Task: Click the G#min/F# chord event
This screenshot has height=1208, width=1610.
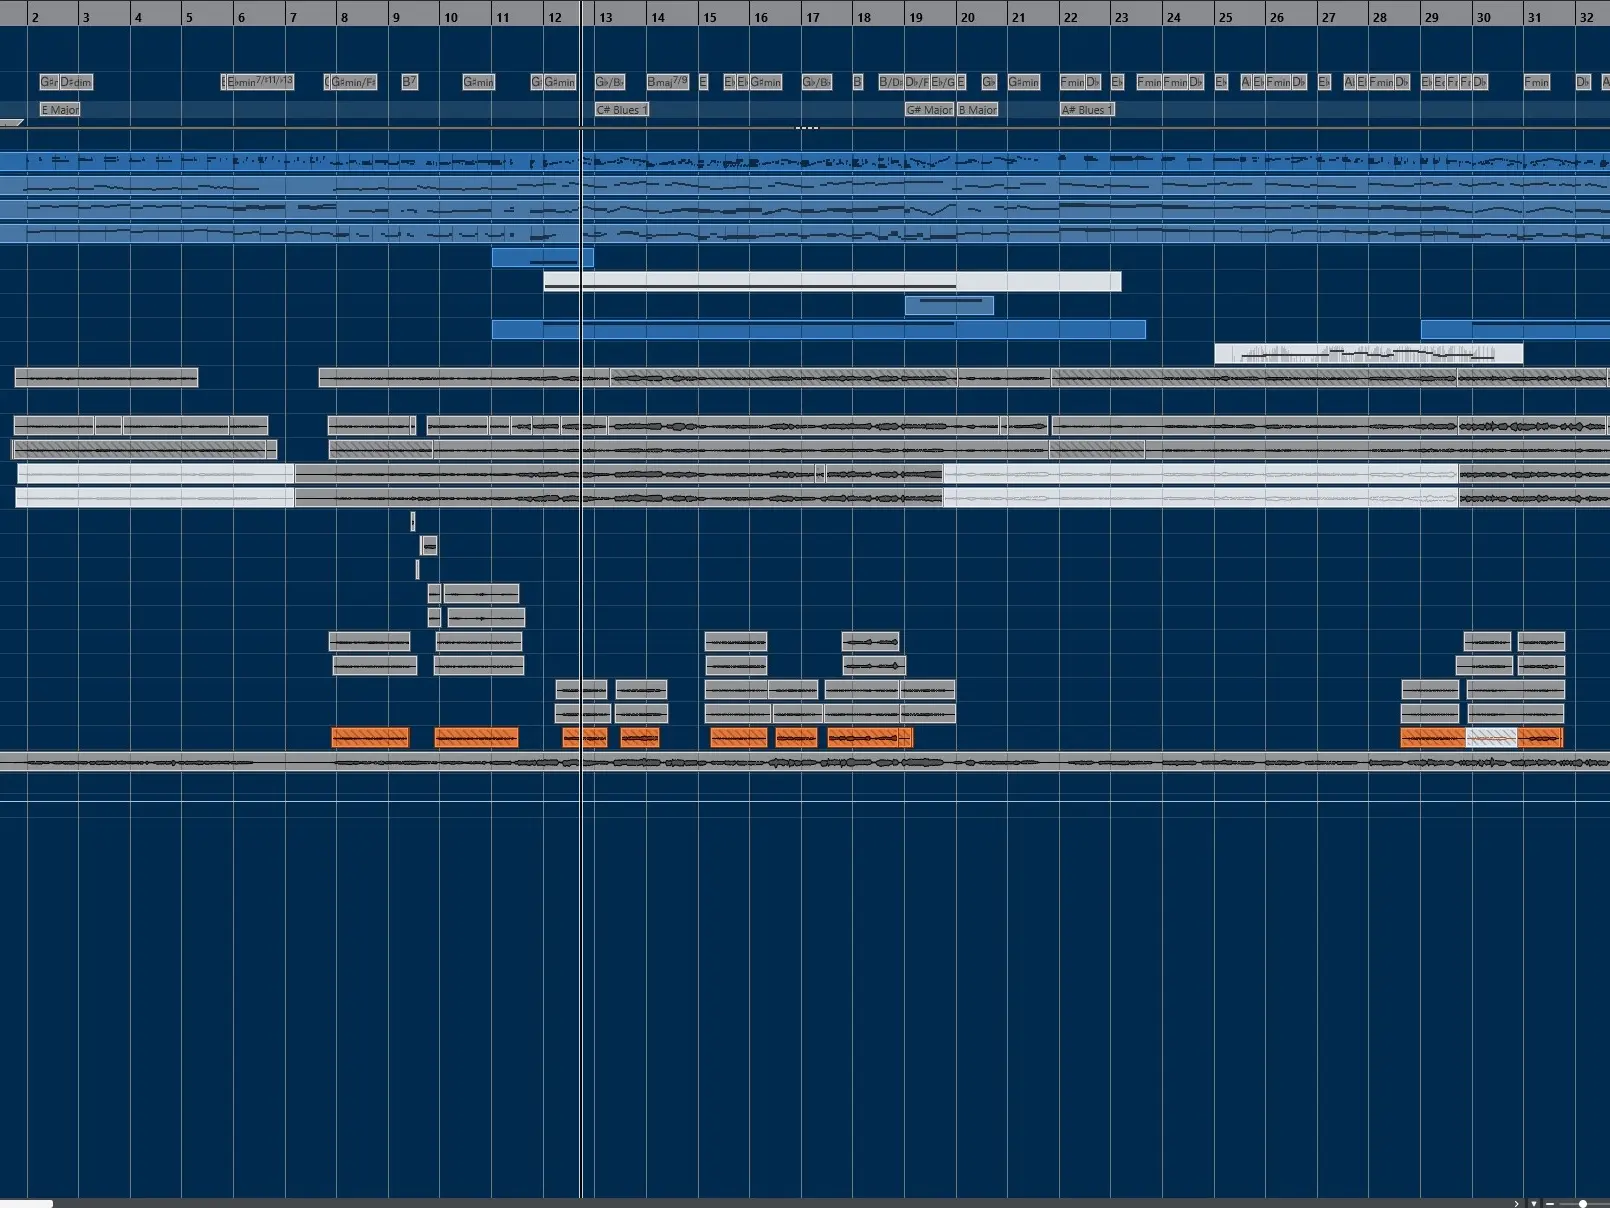Action: tap(353, 82)
